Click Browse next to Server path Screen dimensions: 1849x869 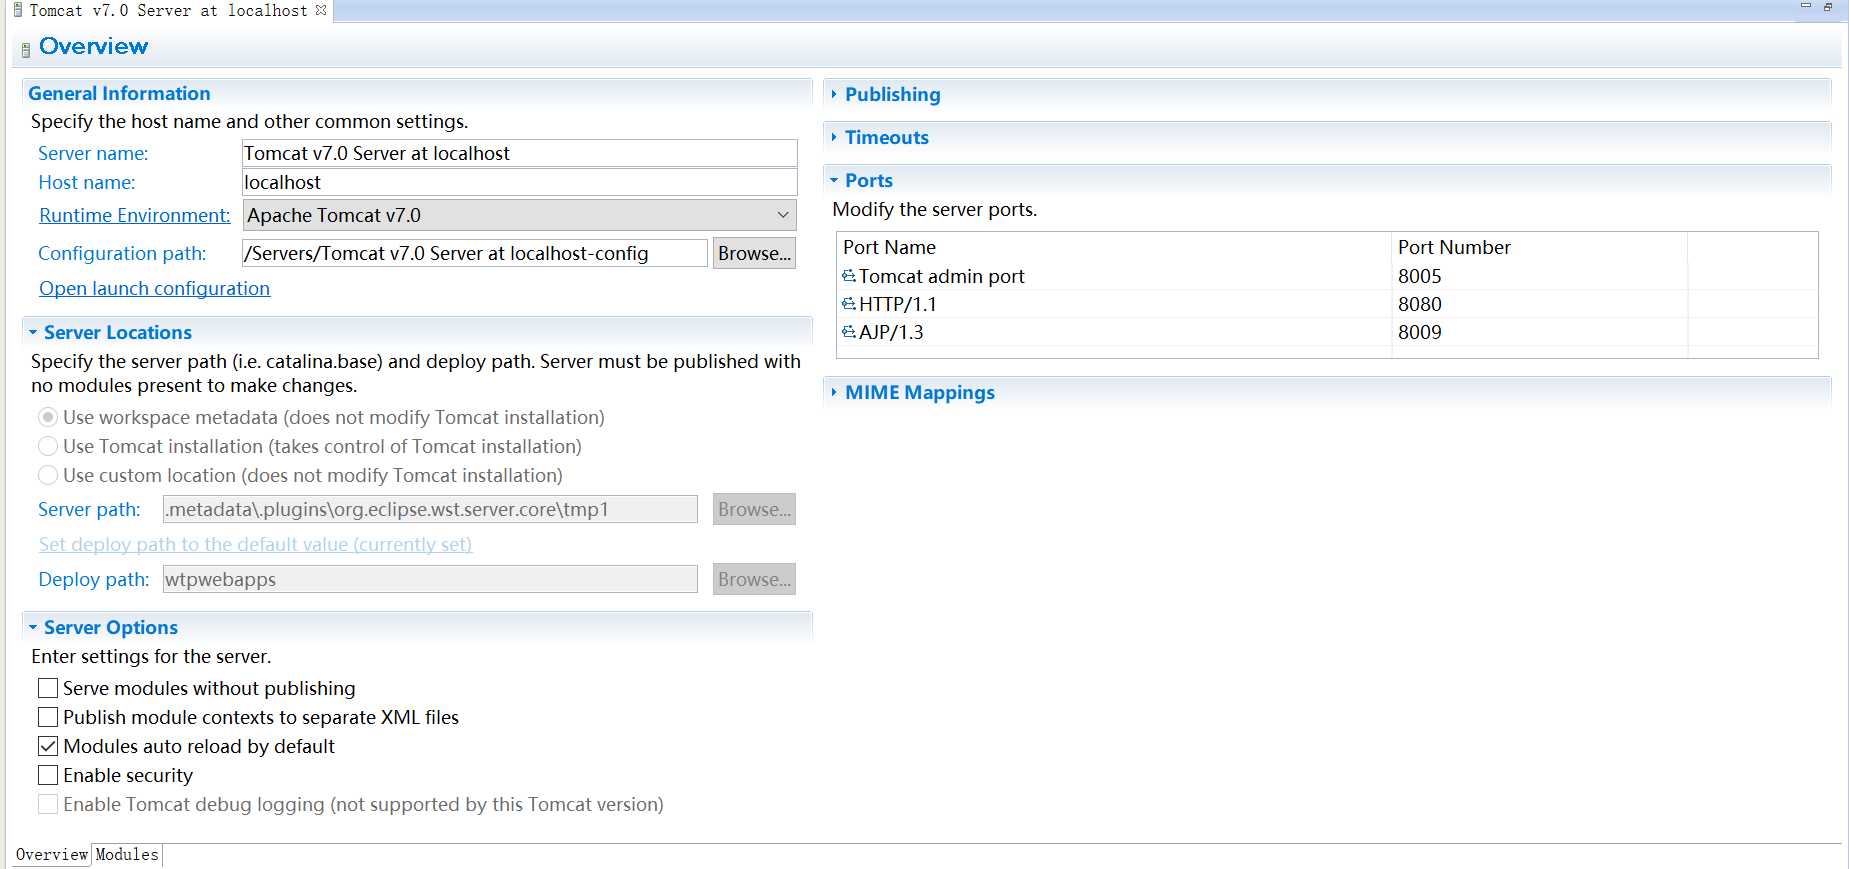754,509
